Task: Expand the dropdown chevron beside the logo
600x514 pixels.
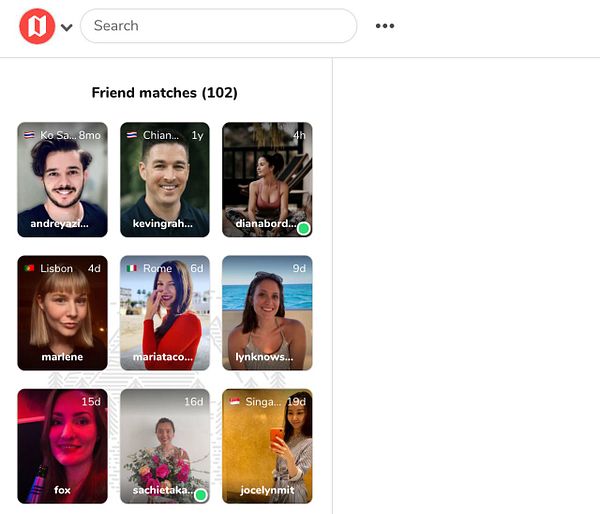Action: click(x=67, y=28)
